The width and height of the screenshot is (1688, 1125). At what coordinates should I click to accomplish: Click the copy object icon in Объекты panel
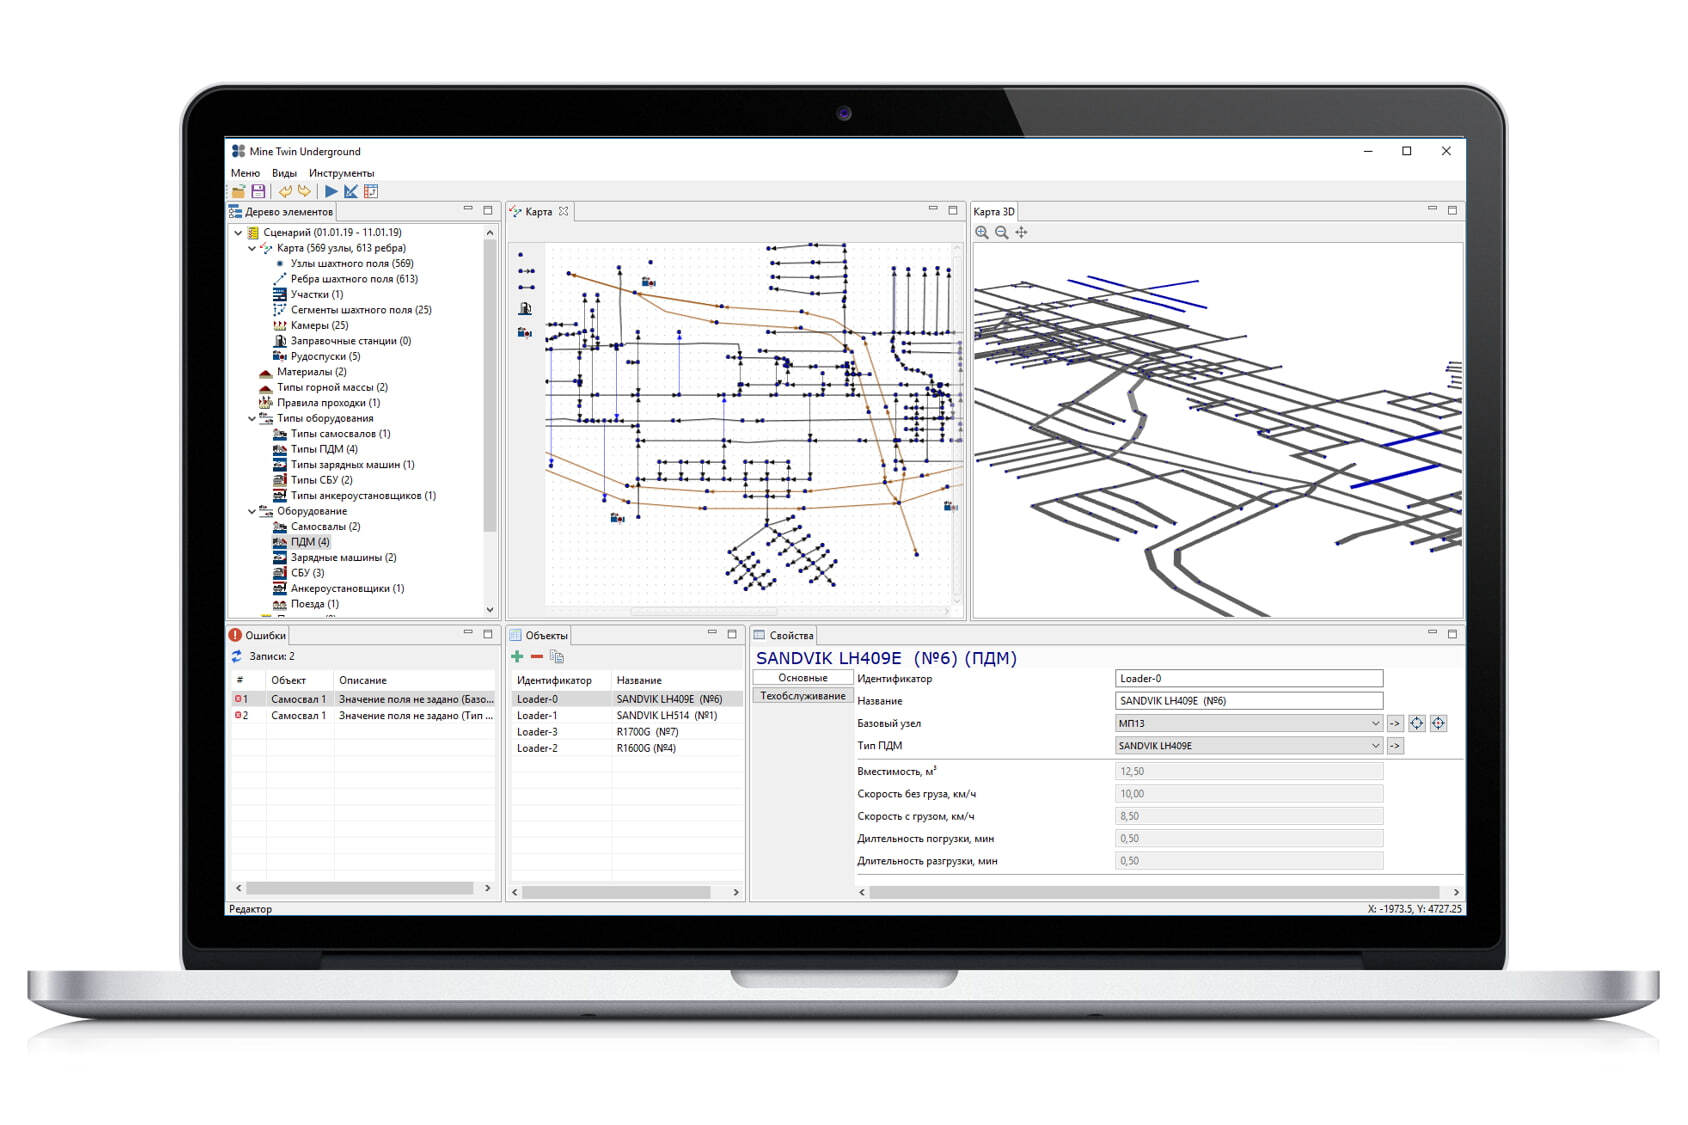[557, 656]
